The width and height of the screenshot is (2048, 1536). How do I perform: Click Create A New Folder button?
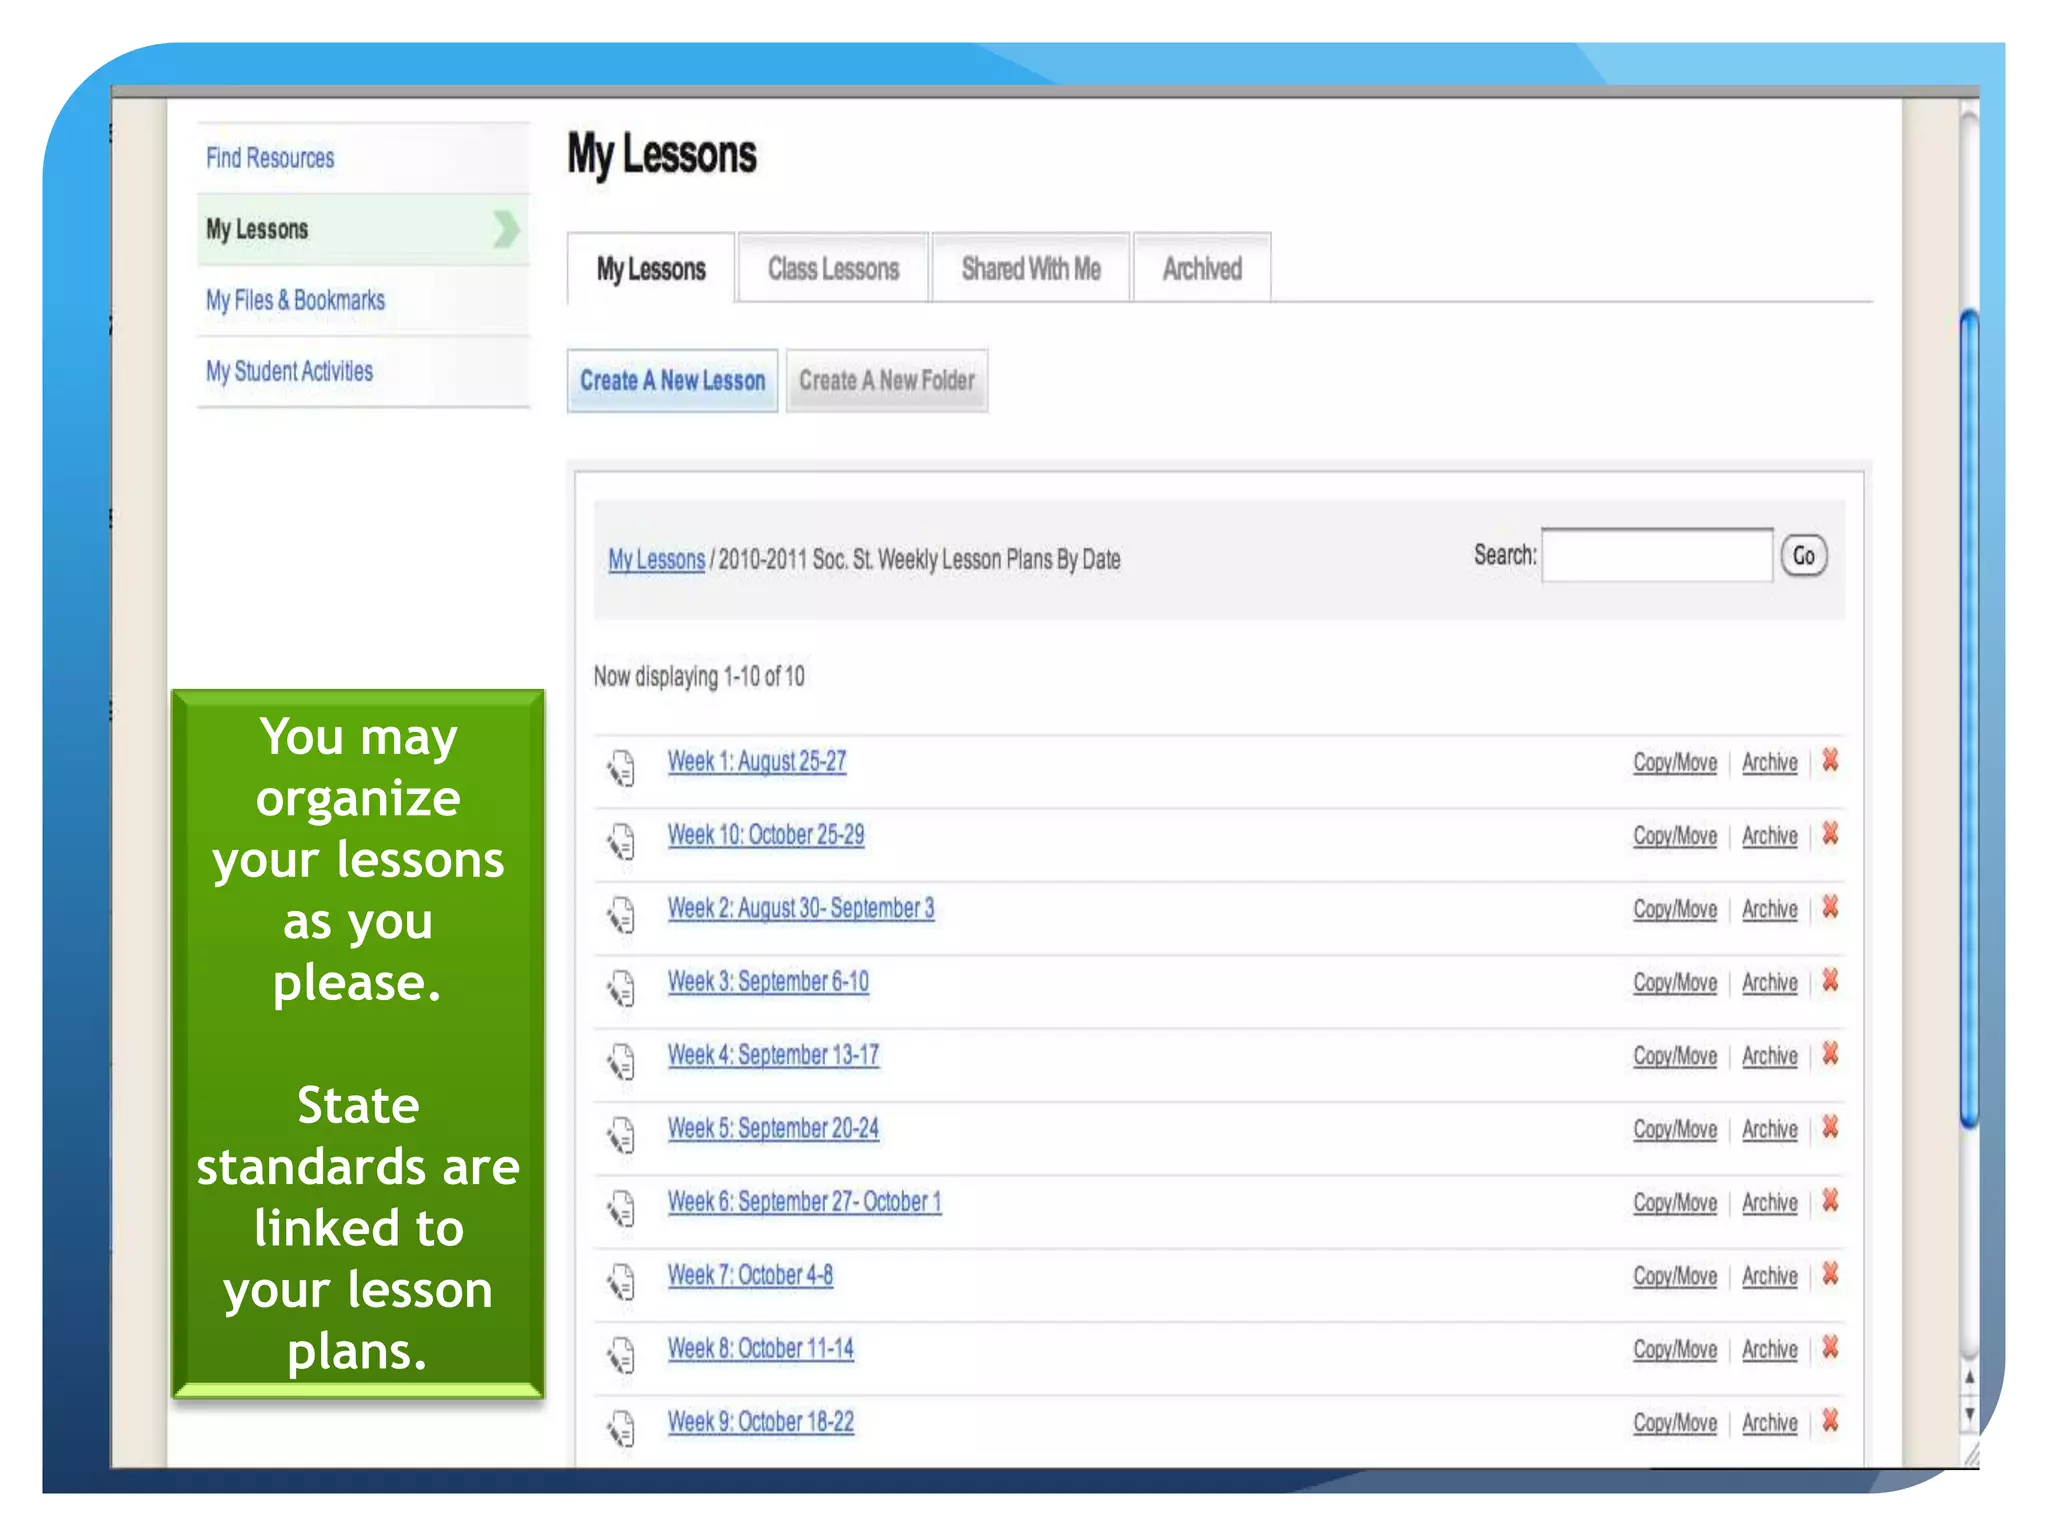pos(886,381)
